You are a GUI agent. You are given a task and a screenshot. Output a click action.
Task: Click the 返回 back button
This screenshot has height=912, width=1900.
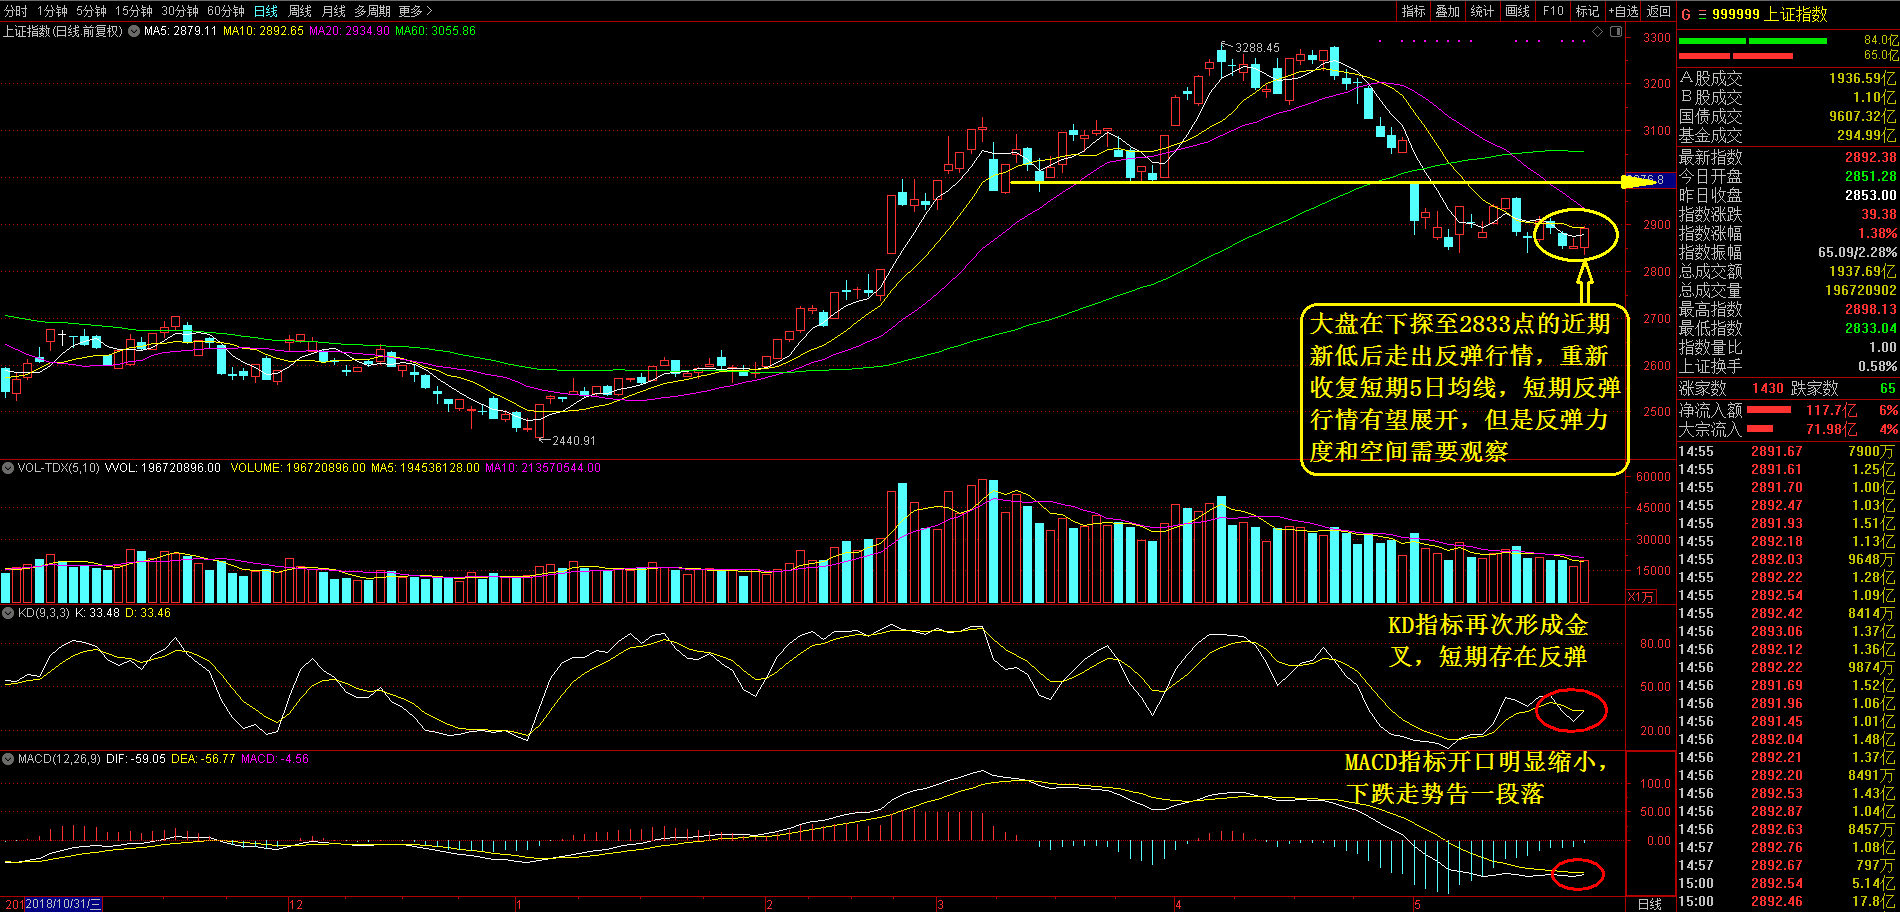click(1659, 11)
